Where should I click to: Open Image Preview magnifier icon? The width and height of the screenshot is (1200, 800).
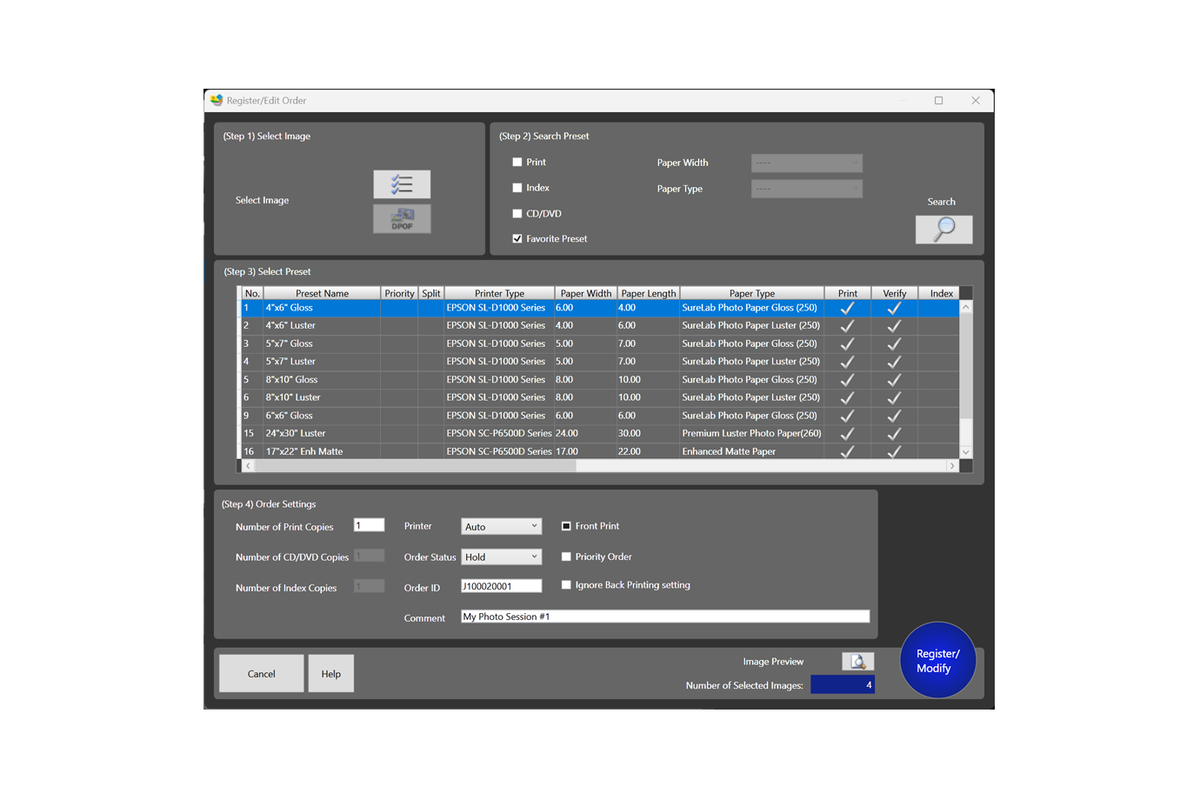pos(858,662)
